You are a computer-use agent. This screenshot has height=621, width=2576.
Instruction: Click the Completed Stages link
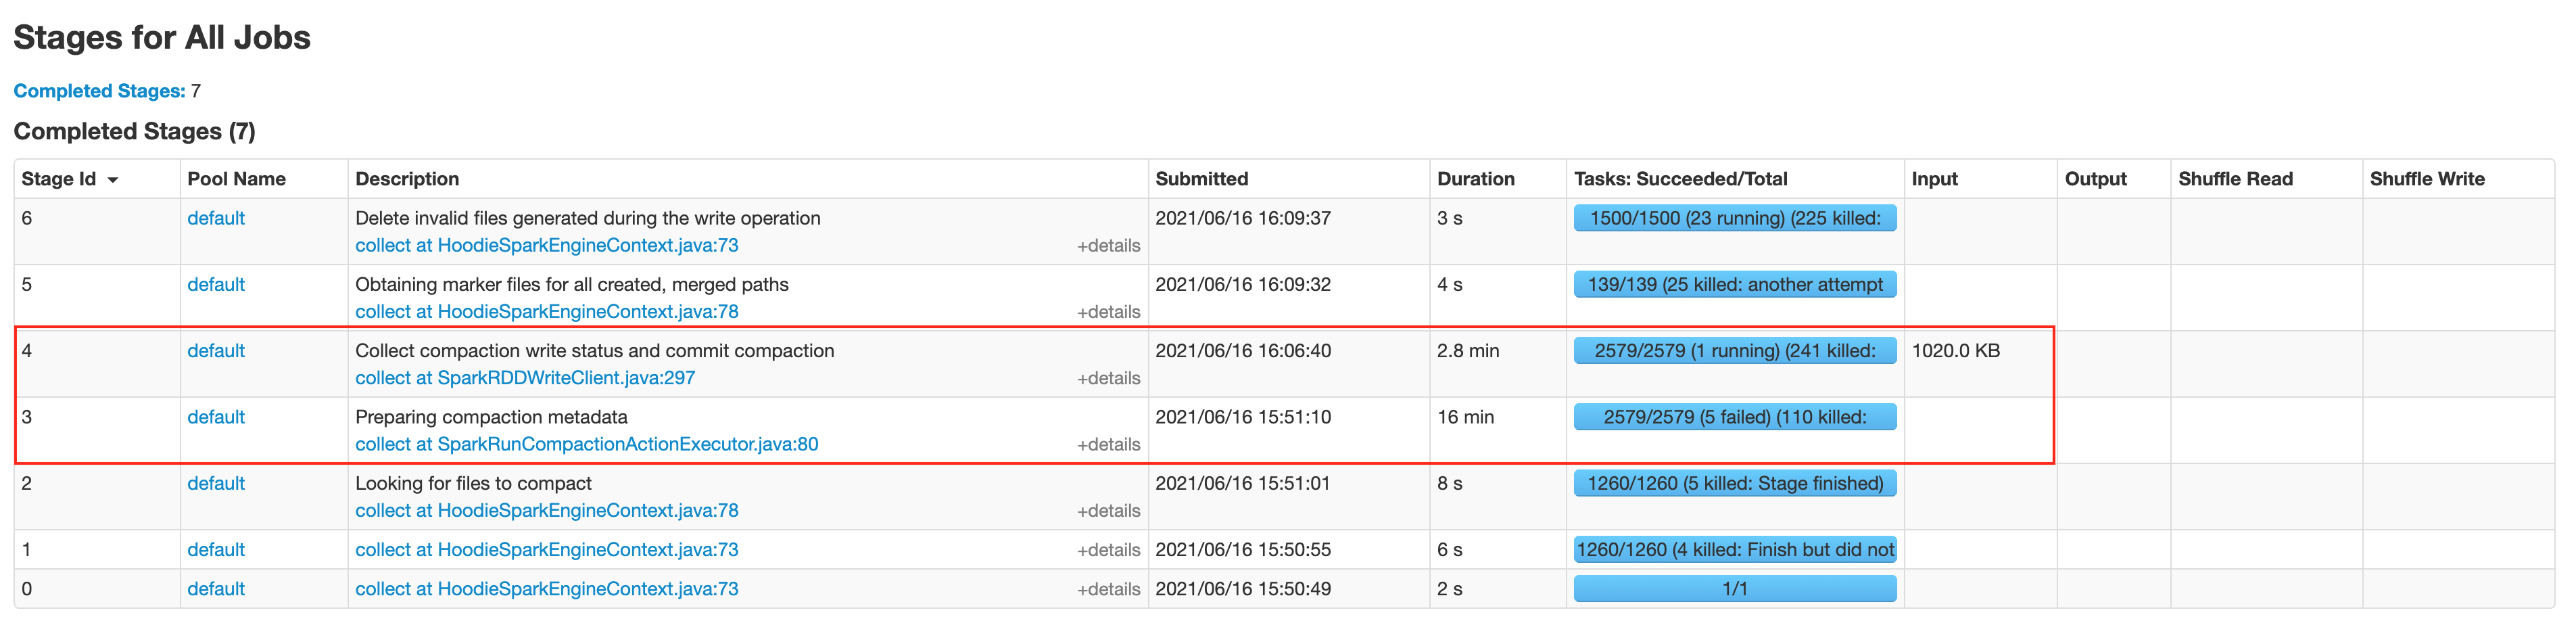[x=99, y=91]
